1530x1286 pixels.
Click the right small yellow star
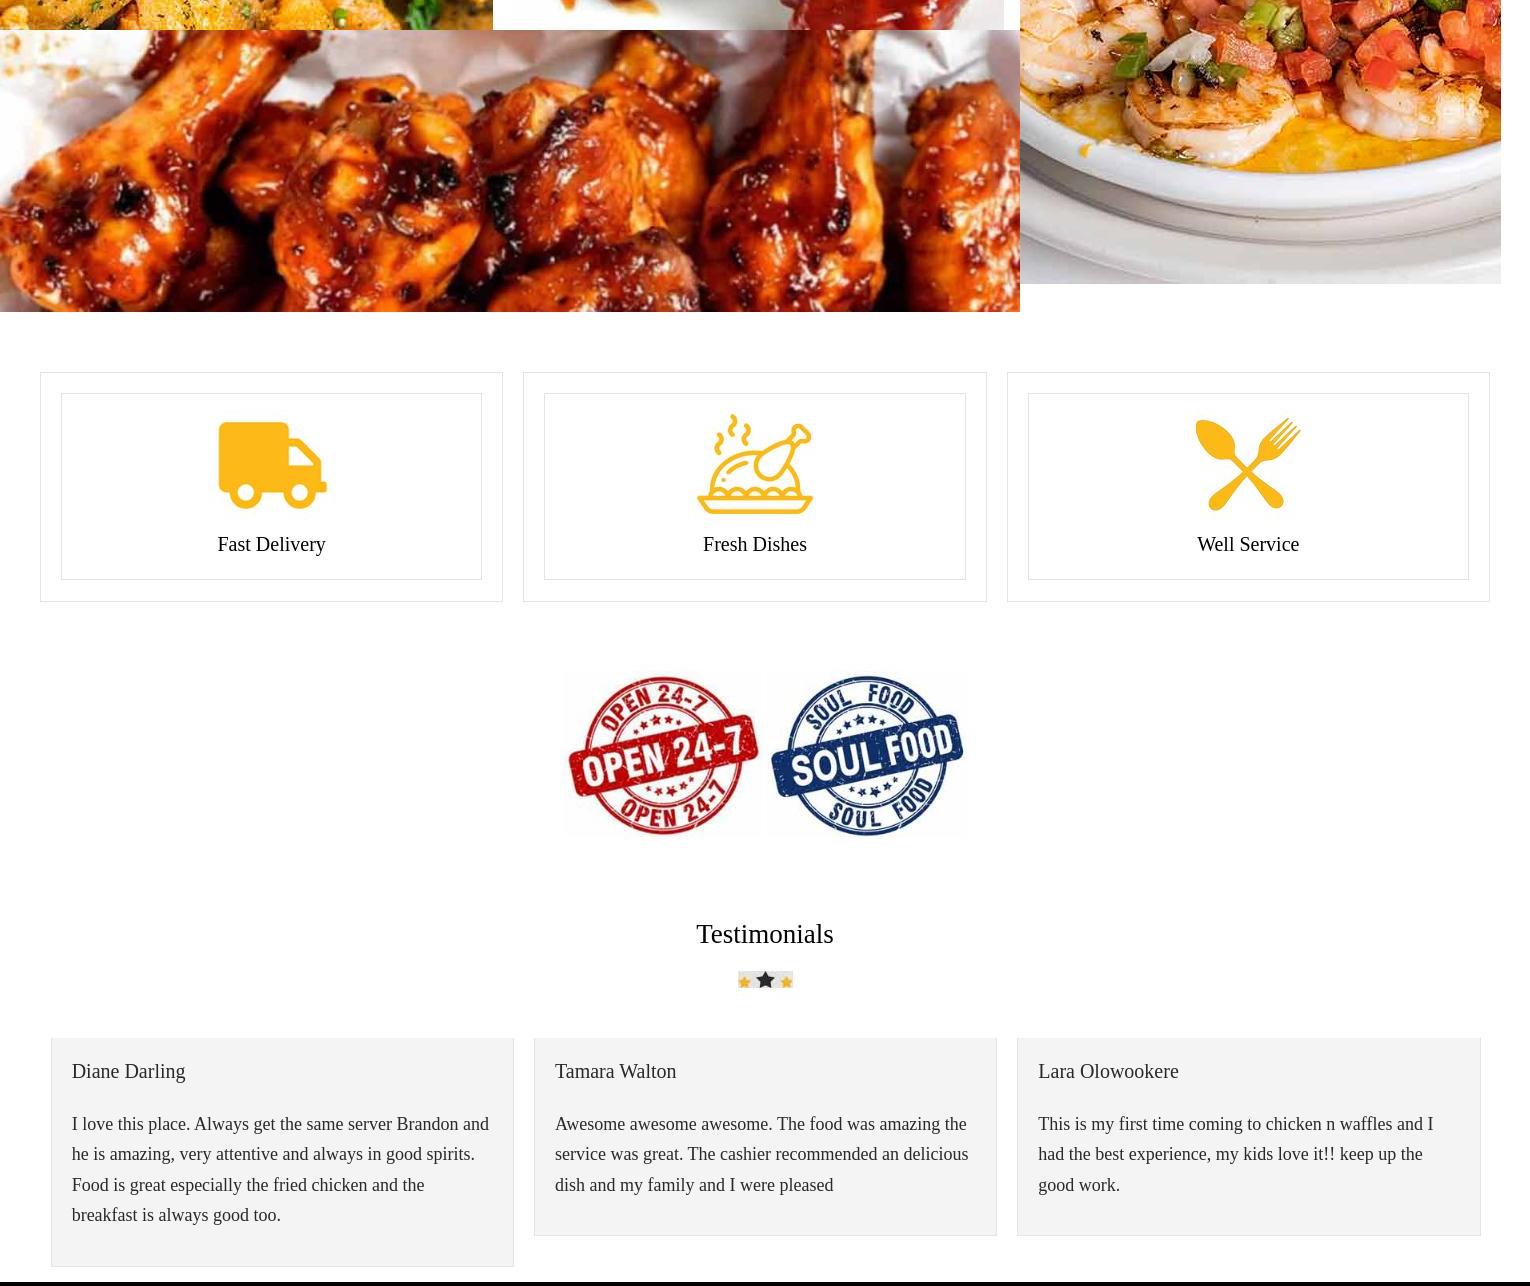point(786,982)
